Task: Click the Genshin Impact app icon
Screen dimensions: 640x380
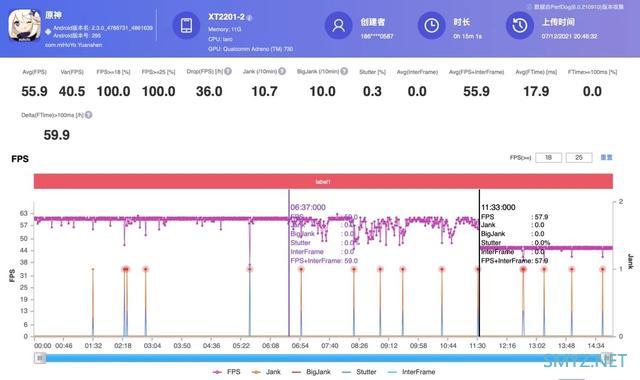Action: coord(24,26)
